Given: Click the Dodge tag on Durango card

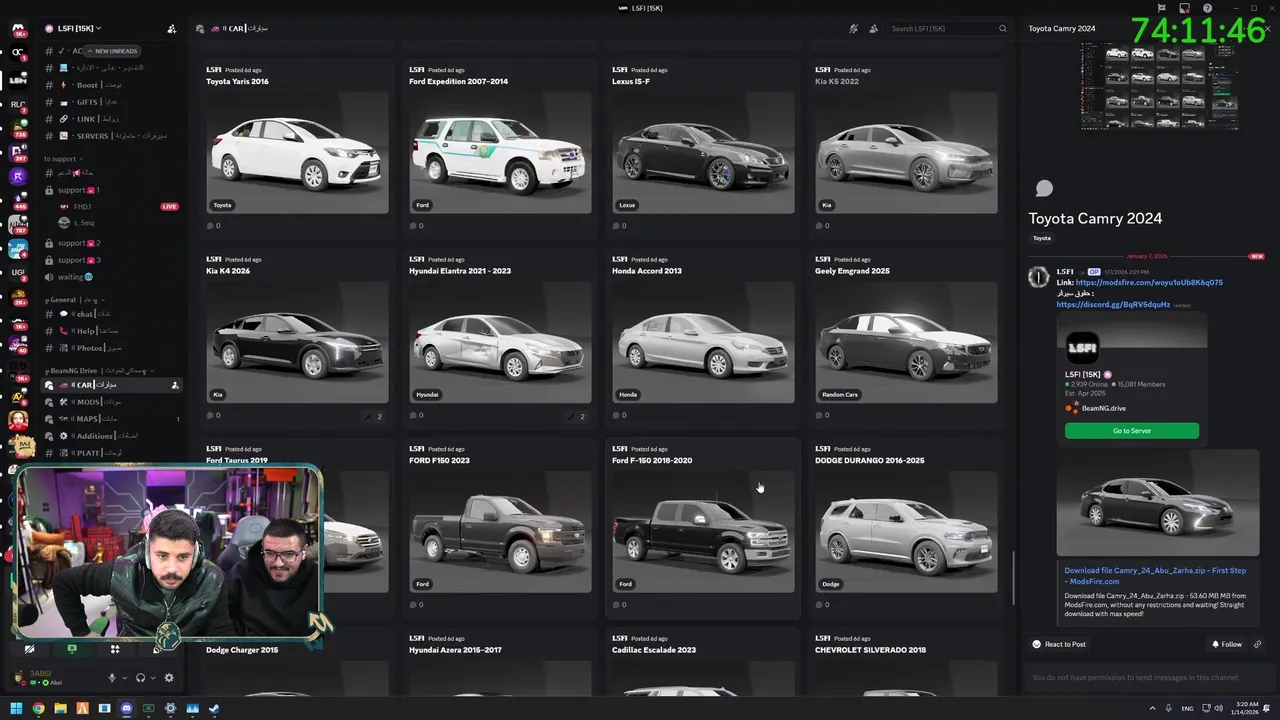Looking at the screenshot, I should coord(831,584).
